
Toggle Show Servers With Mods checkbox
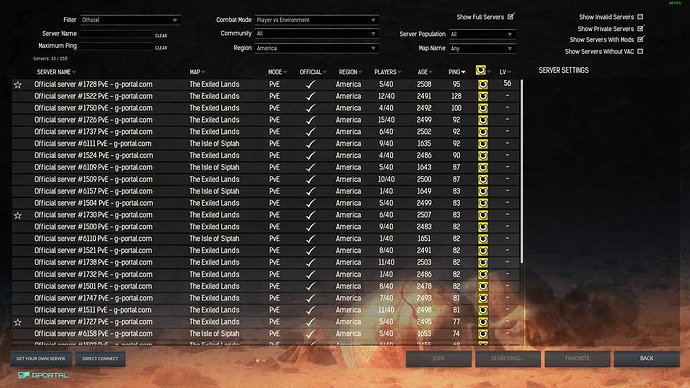[x=641, y=39]
